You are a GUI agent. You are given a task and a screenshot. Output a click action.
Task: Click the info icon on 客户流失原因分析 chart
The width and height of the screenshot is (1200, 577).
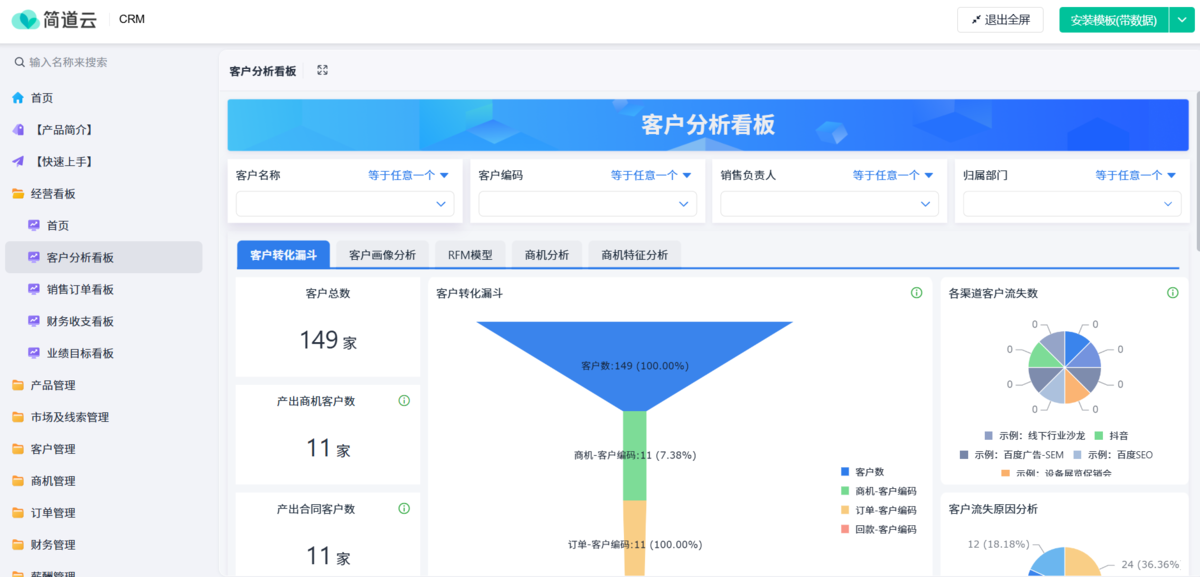point(1172,511)
